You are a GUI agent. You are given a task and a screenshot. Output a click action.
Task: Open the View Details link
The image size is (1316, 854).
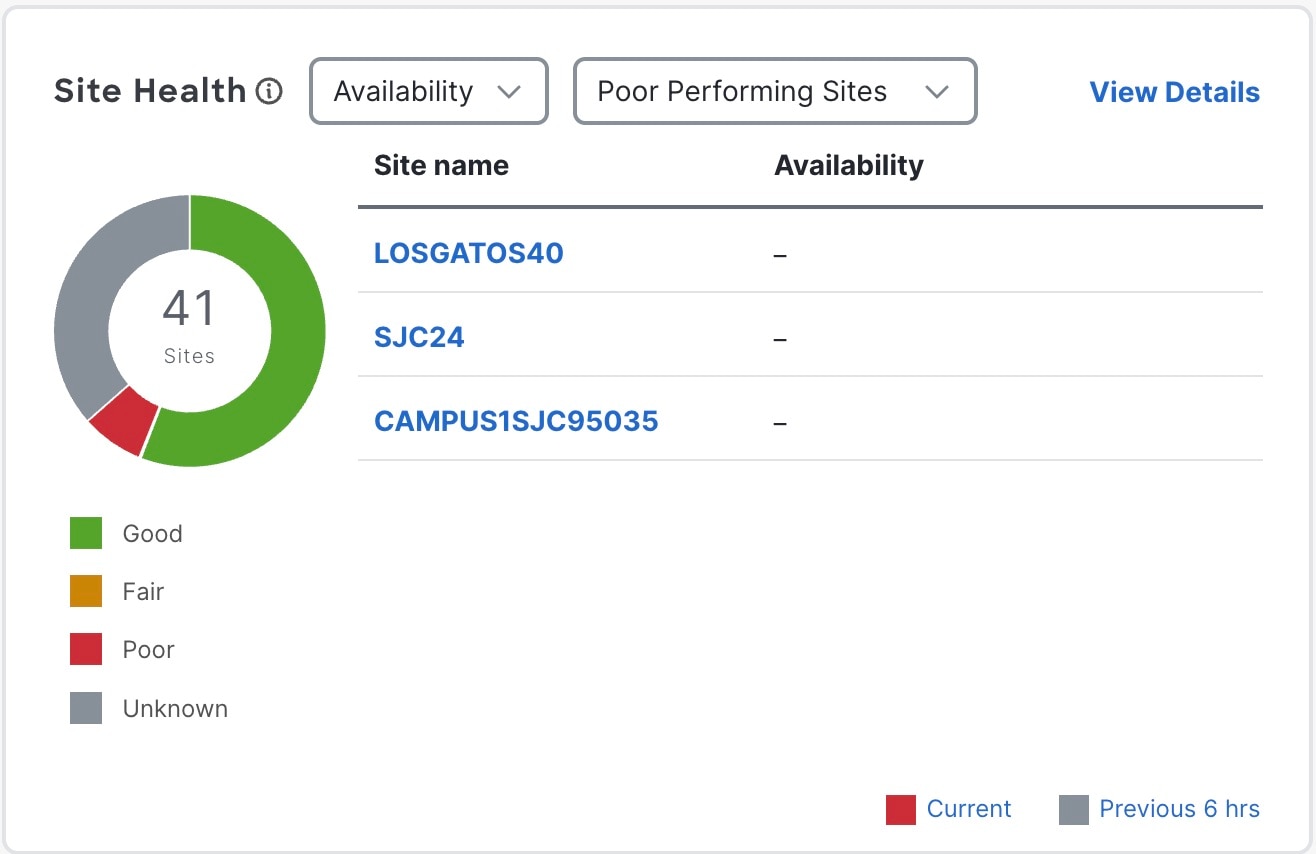(1174, 92)
